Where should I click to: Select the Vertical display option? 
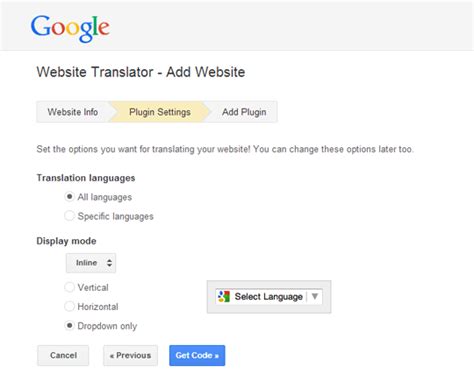pyautogui.click(x=69, y=287)
